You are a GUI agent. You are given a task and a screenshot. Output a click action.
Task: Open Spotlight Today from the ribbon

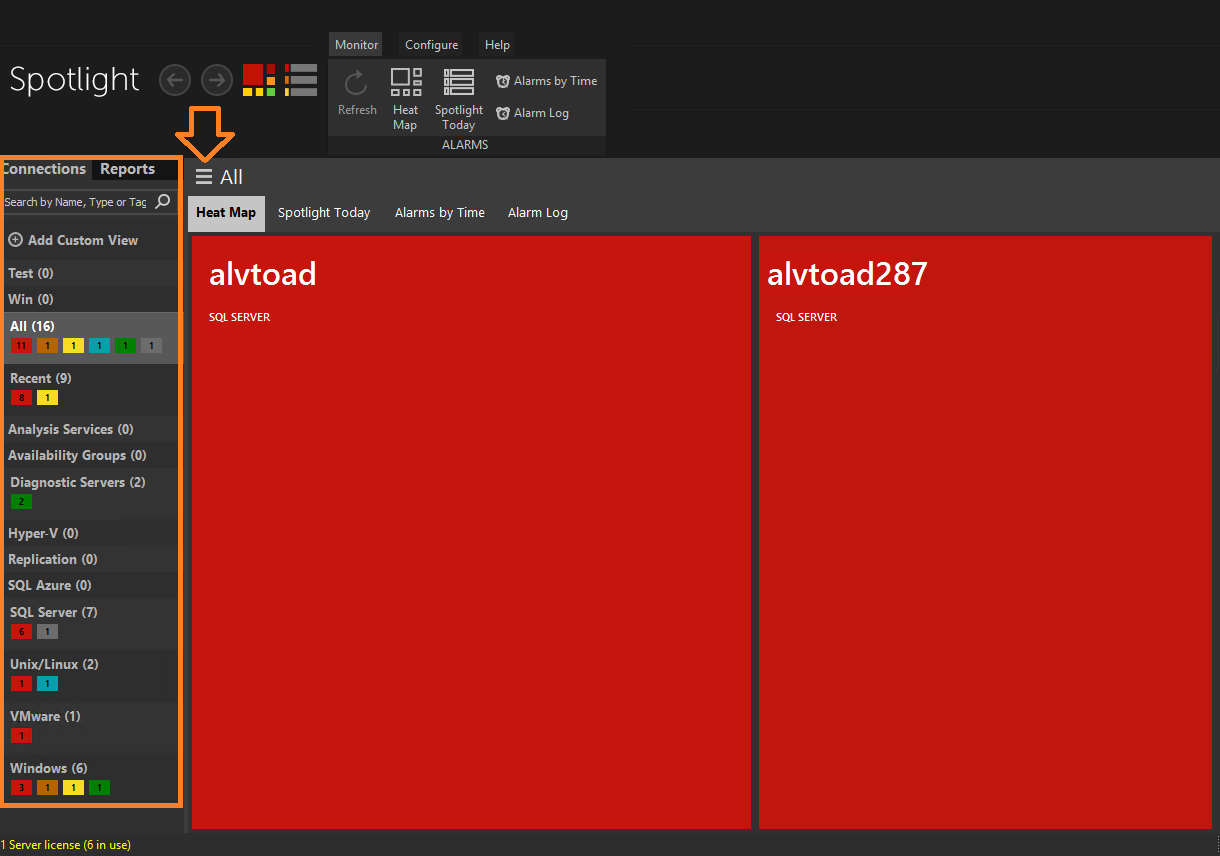pyautogui.click(x=459, y=99)
